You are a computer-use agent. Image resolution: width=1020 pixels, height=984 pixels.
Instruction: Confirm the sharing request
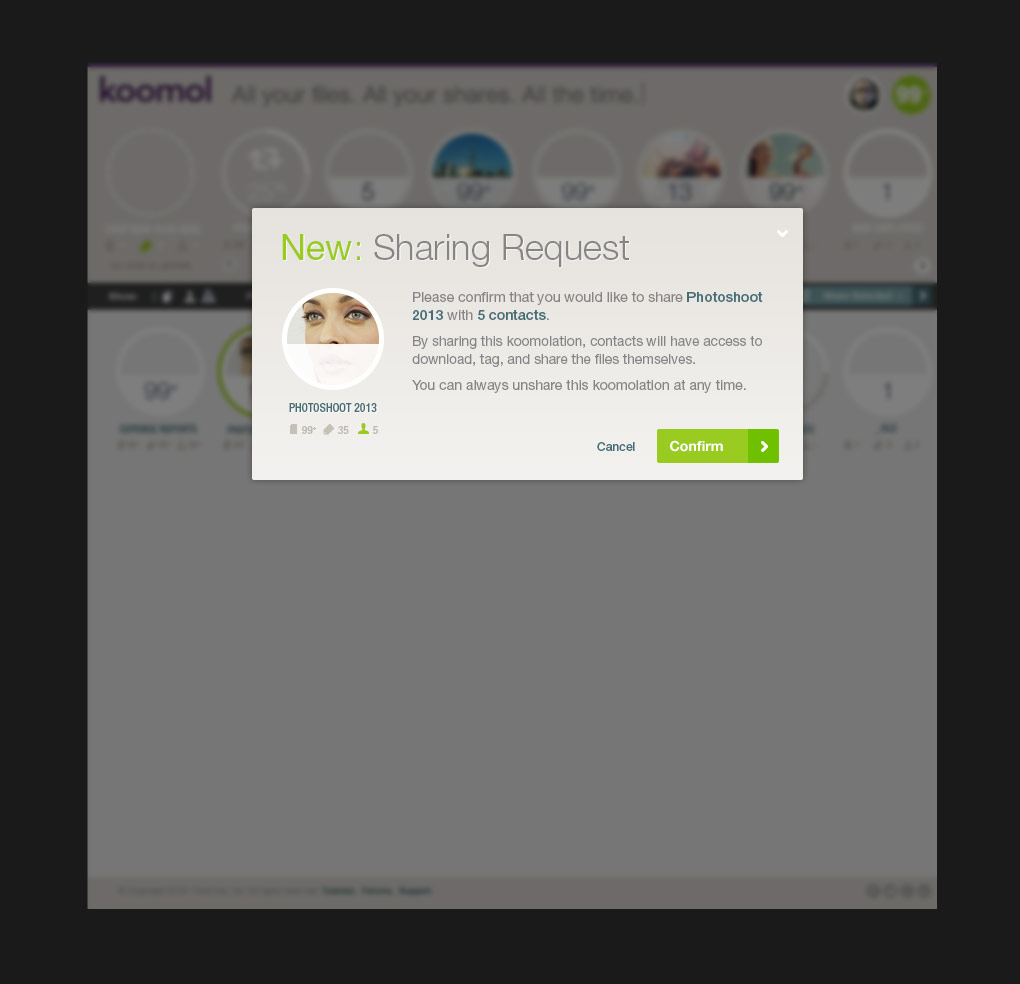[x=718, y=446]
